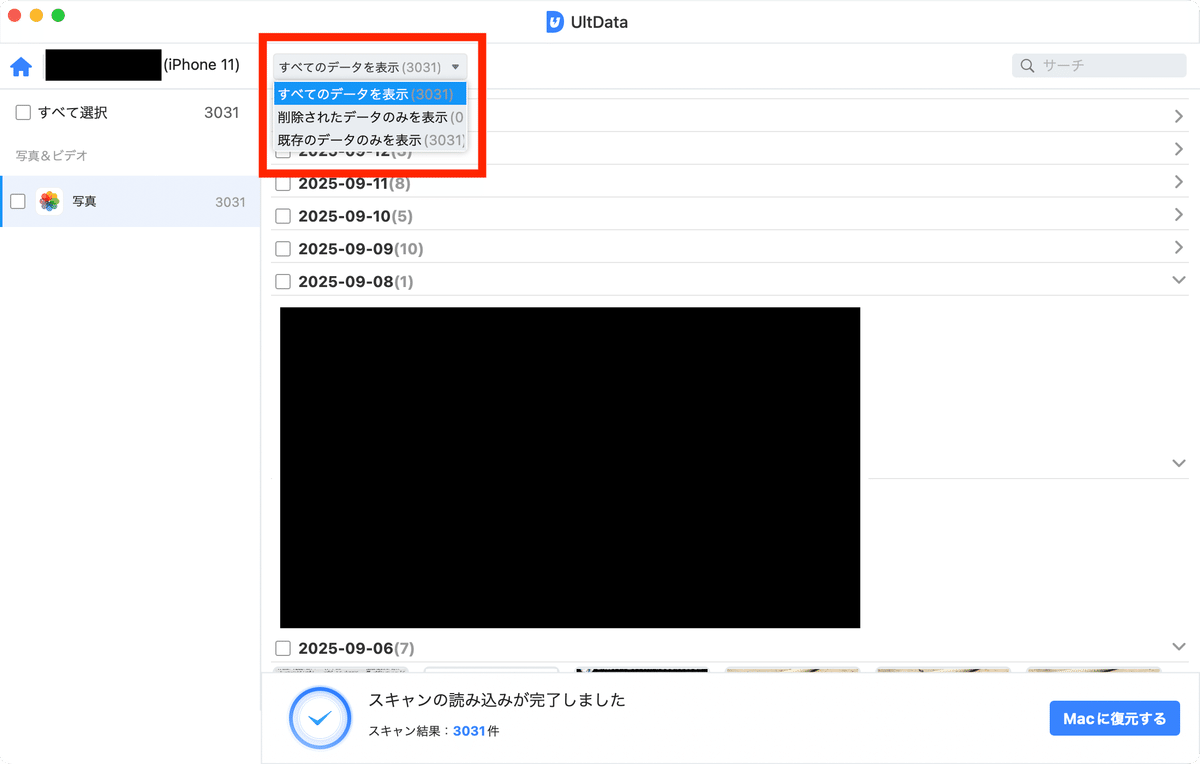Click the blue home icon in the sidebar

click(x=19, y=64)
